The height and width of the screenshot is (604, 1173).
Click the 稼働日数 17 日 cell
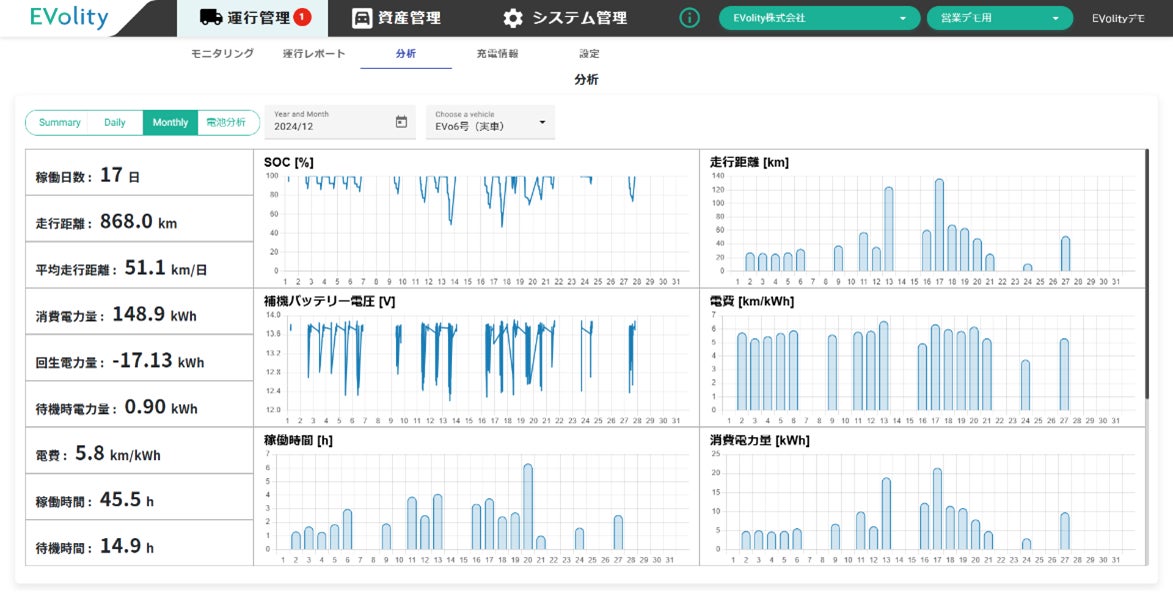140,173
